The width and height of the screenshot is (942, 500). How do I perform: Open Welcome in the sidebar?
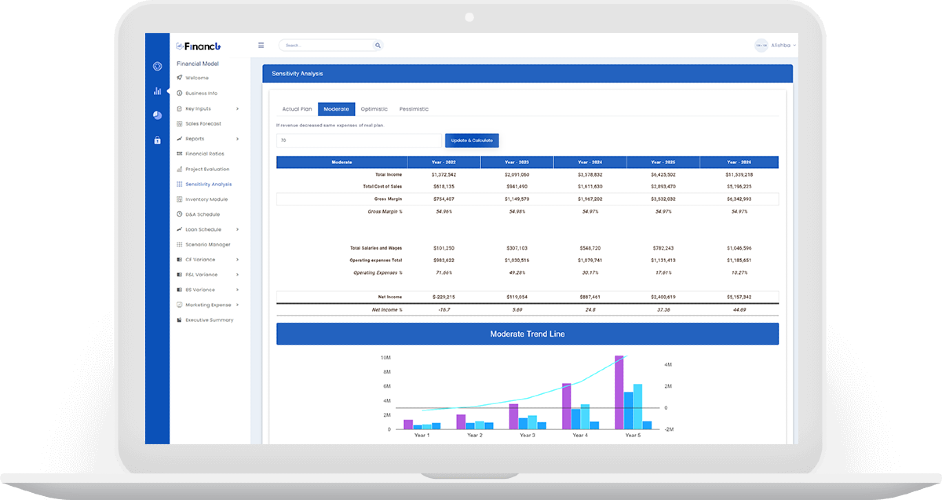(x=197, y=78)
